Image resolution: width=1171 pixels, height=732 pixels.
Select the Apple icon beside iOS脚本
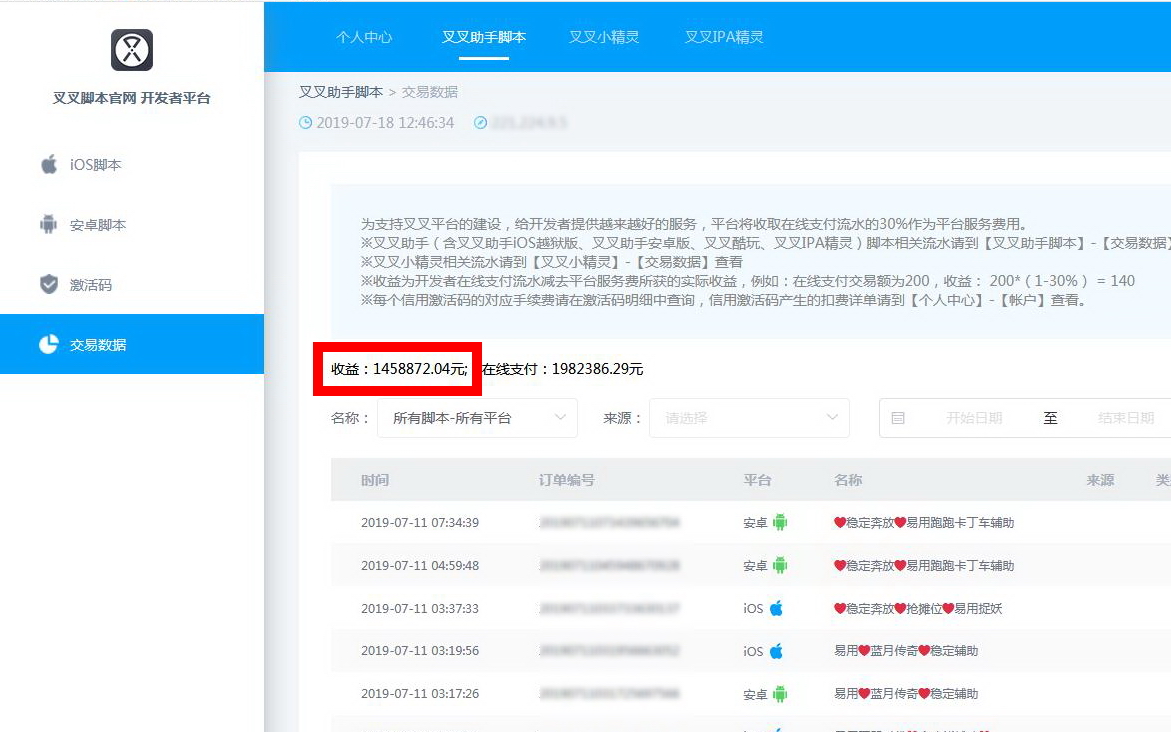coord(49,165)
